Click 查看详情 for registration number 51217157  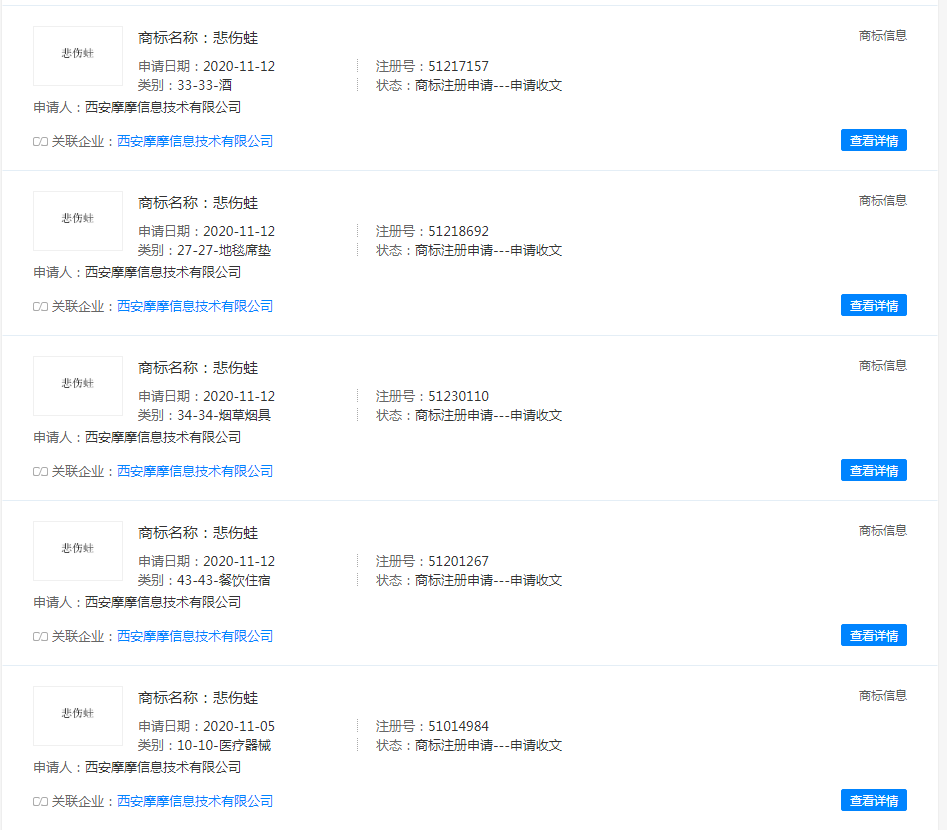click(x=873, y=140)
